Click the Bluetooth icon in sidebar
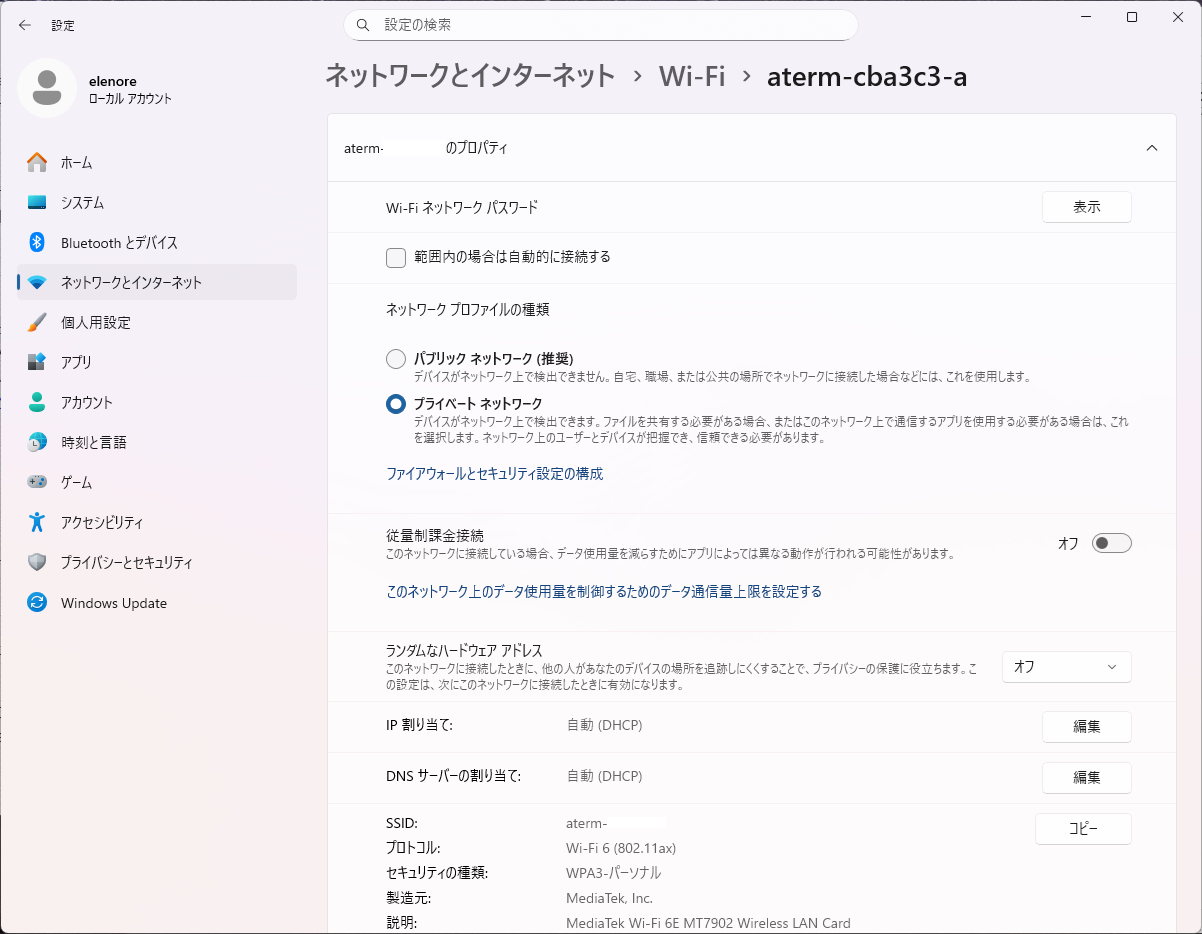Image resolution: width=1202 pixels, height=934 pixels. [x=37, y=242]
